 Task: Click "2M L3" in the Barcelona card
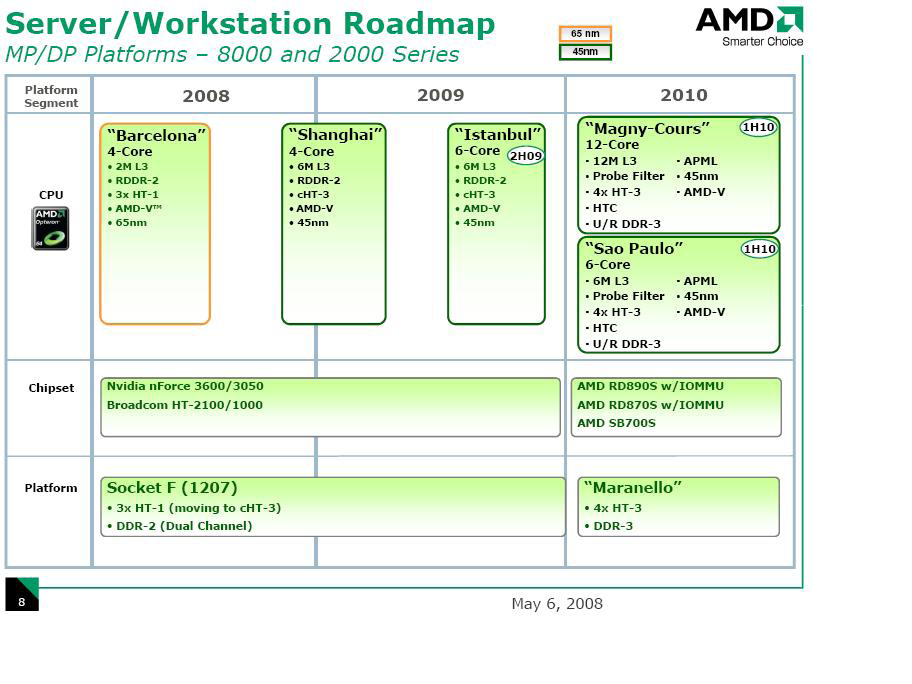pyautogui.click(x=131, y=166)
